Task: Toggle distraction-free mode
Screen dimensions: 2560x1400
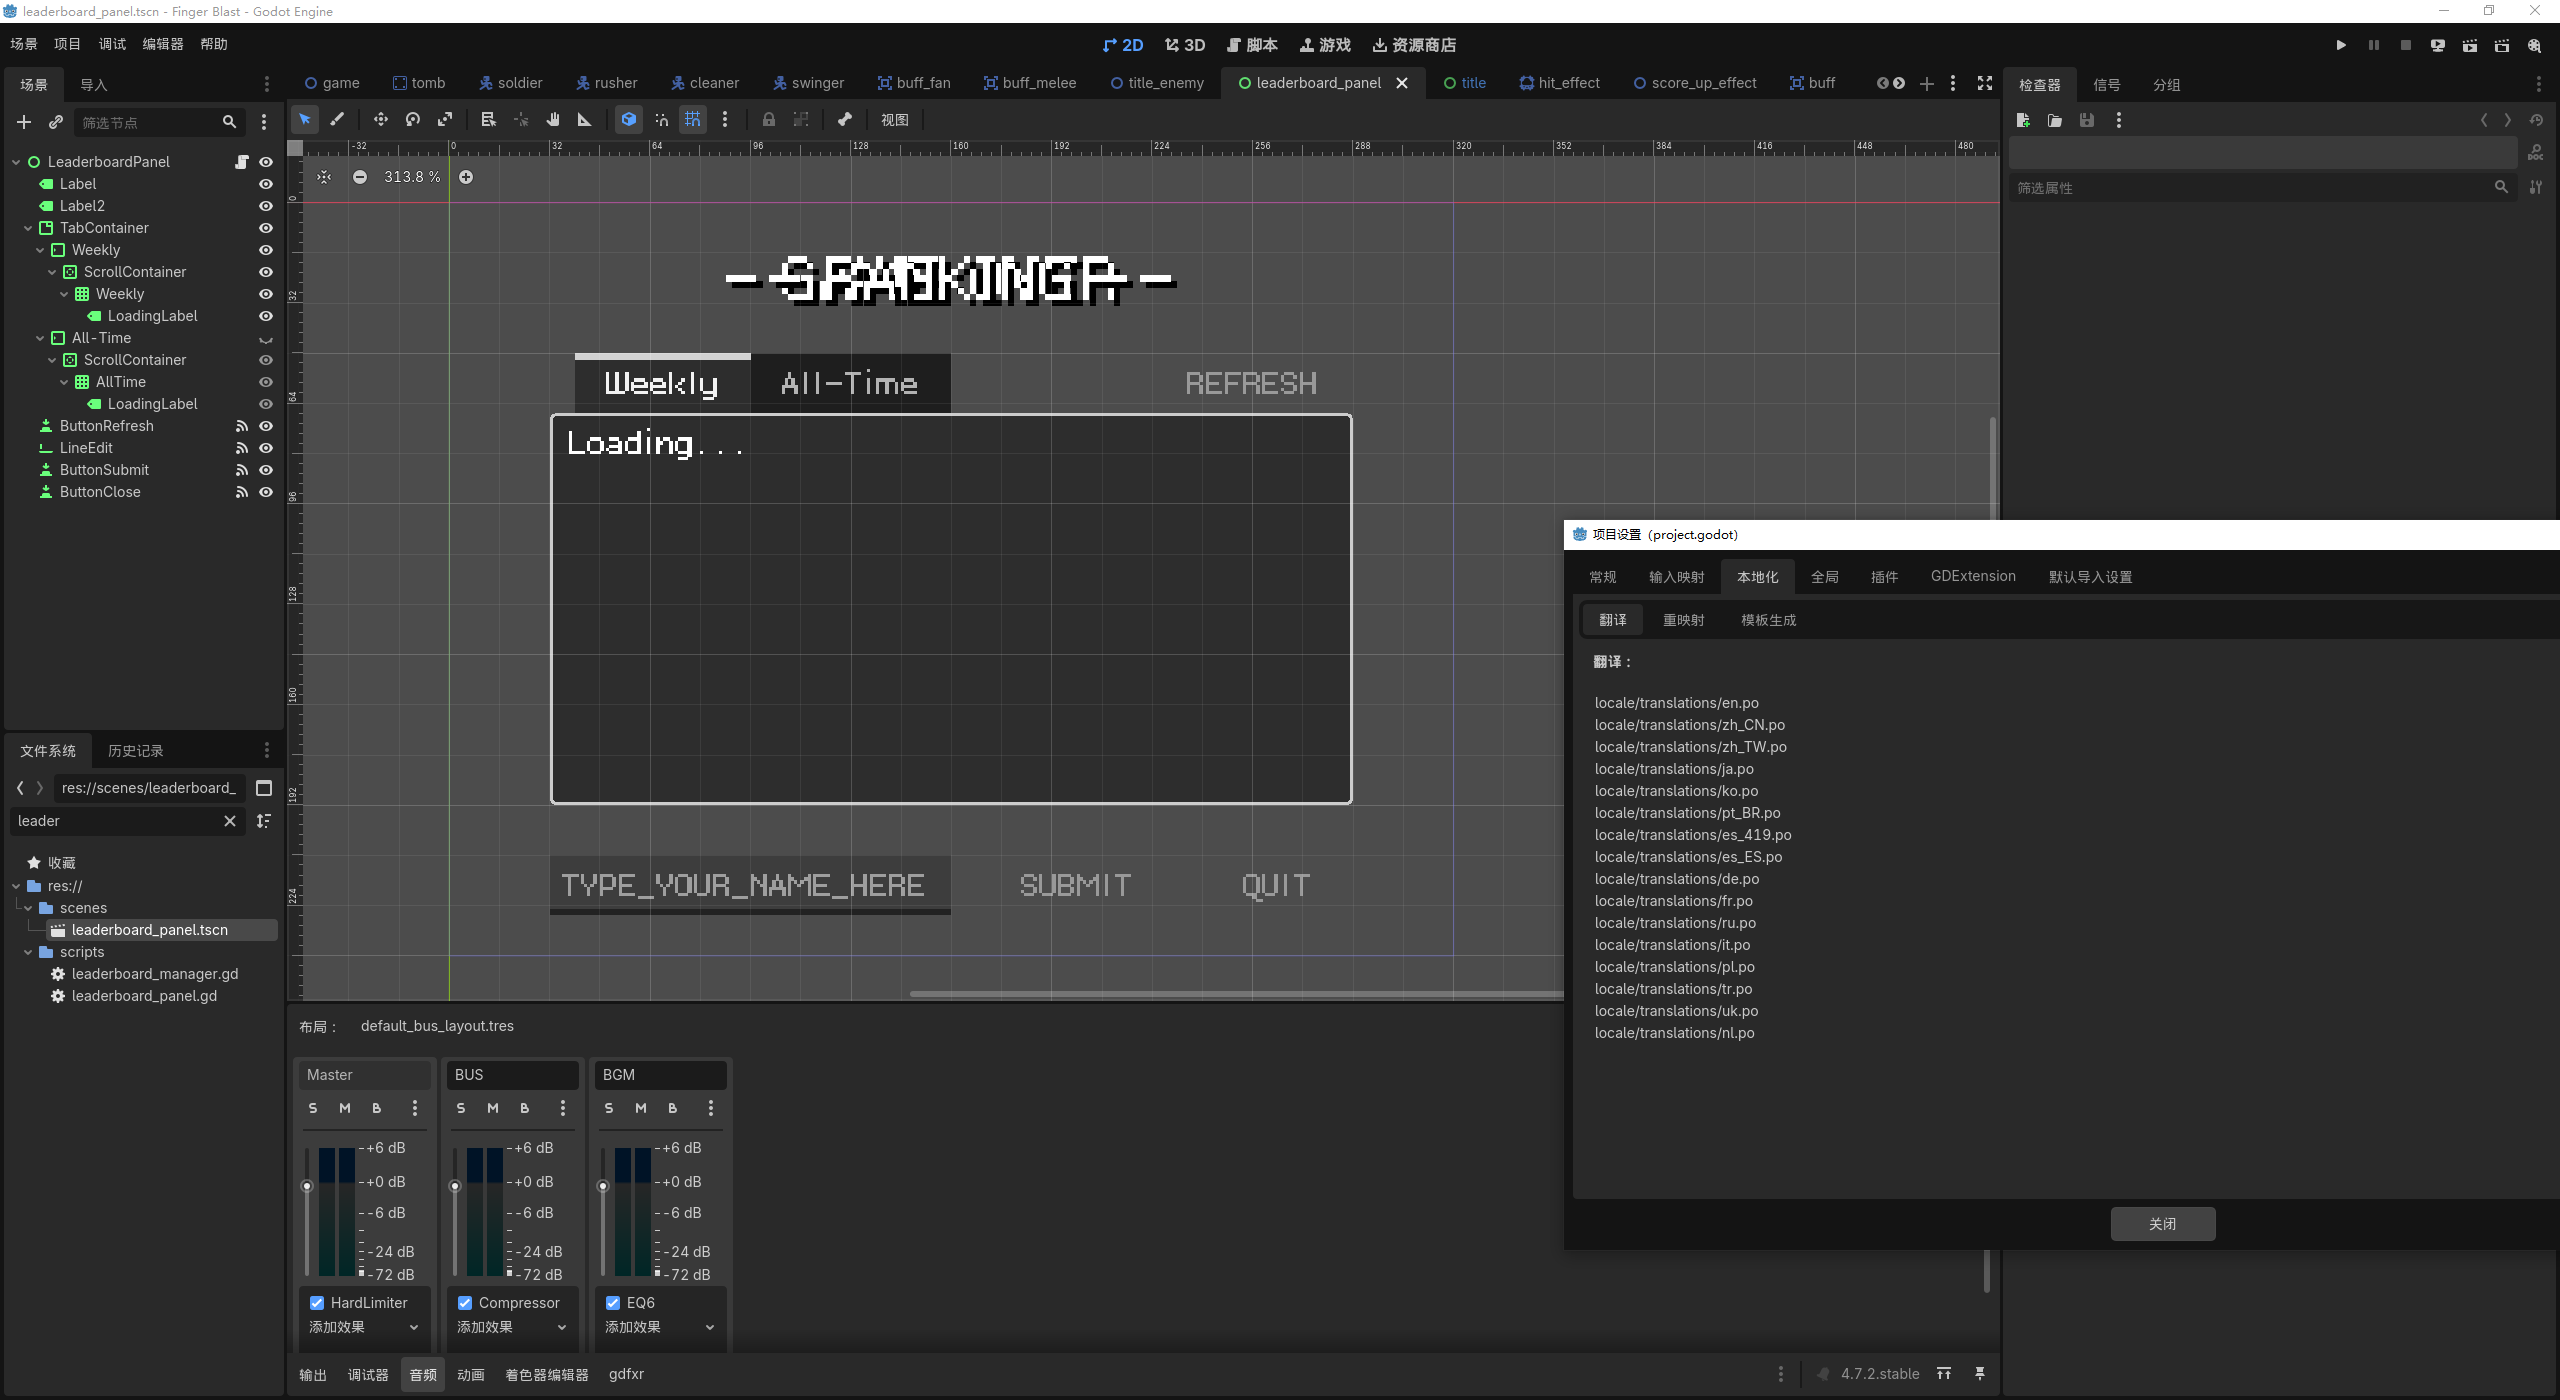Action: click(1985, 83)
